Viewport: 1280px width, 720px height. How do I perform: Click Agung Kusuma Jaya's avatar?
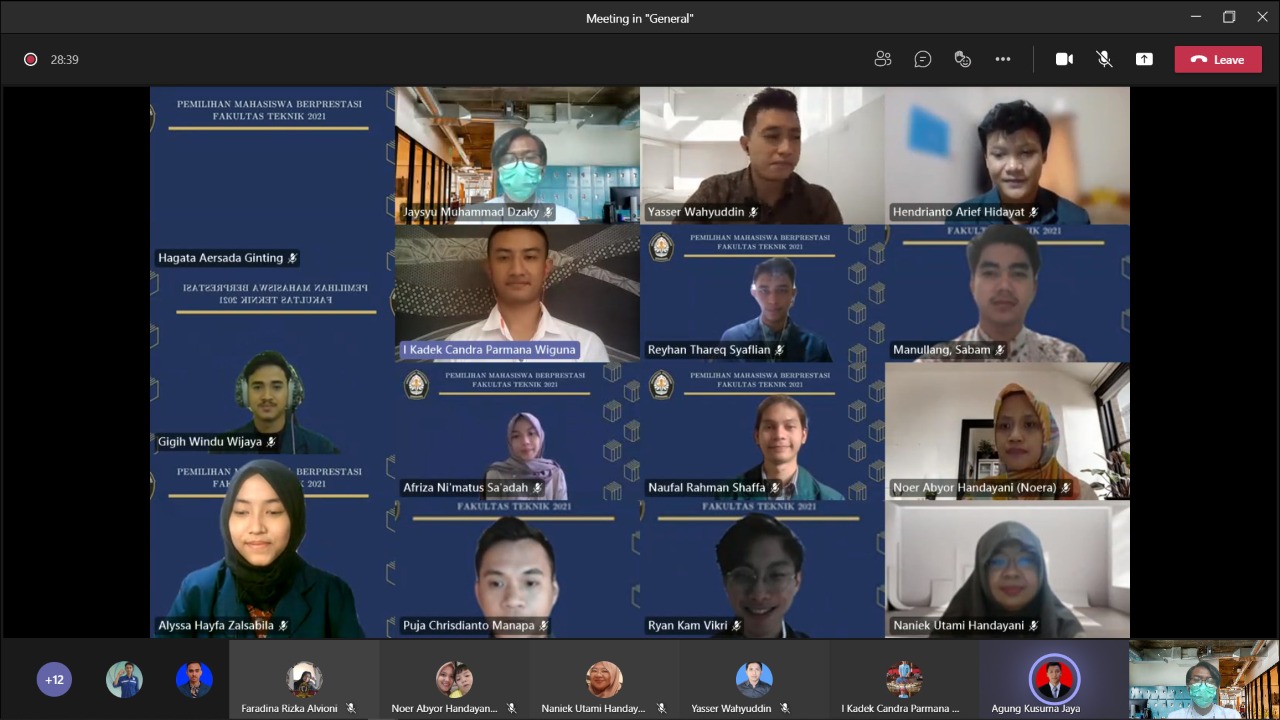[1054, 680]
